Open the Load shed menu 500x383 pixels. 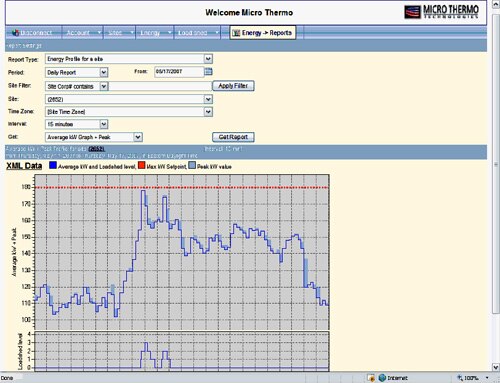pyautogui.click(x=197, y=33)
